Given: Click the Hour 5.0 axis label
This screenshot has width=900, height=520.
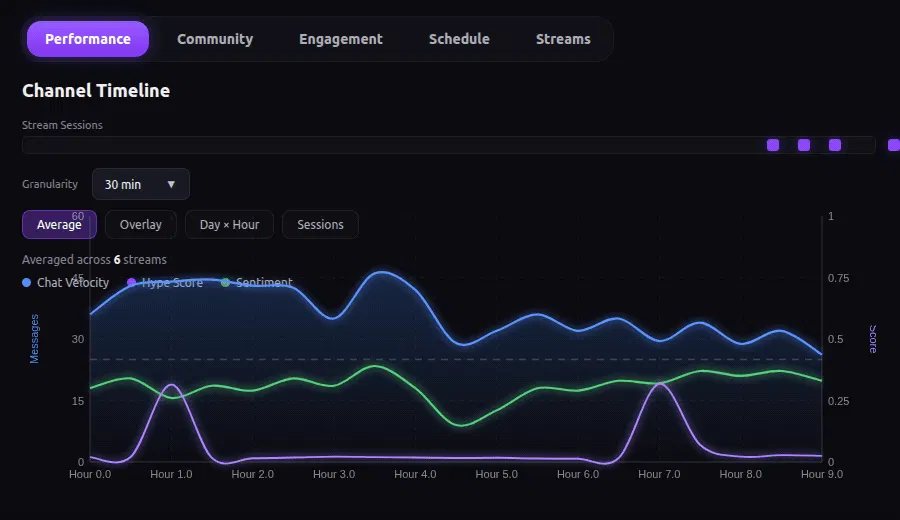Looking at the screenshot, I should 496,474.
